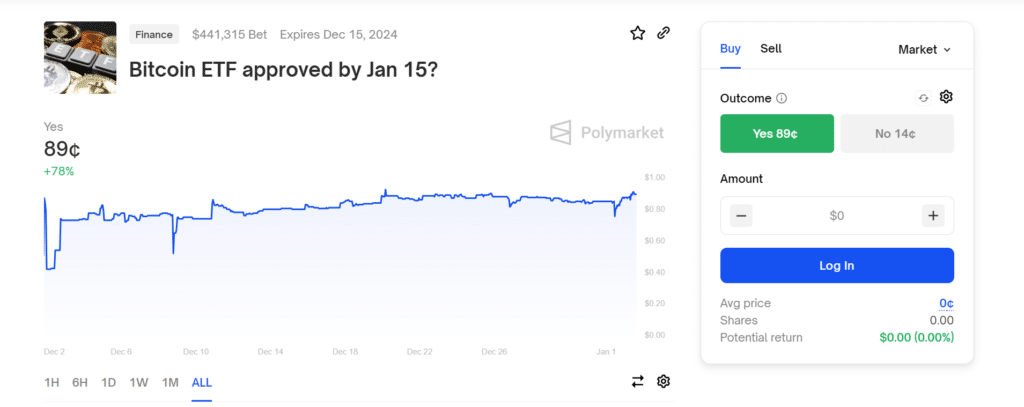Viewport: 1024px width, 407px height.
Task: Log In with the blue button
Action: [x=837, y=265]
